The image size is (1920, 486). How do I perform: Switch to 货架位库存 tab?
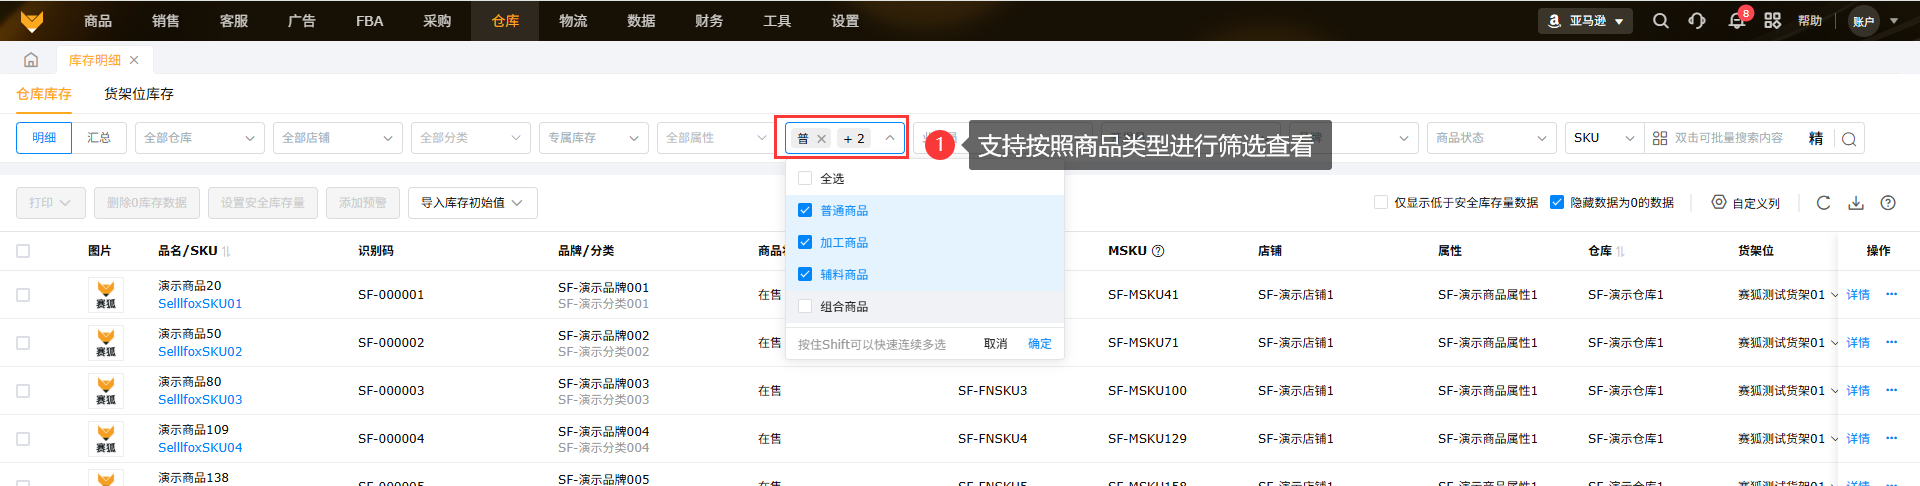point(139,94)
